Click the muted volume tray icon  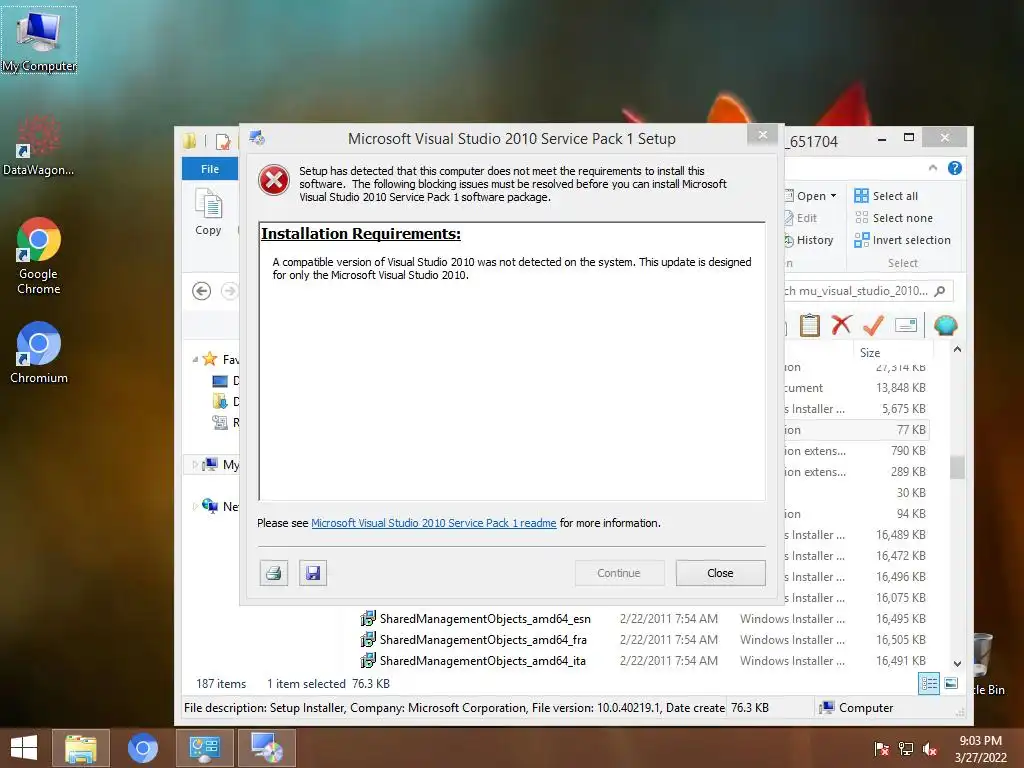click(930, 749)
